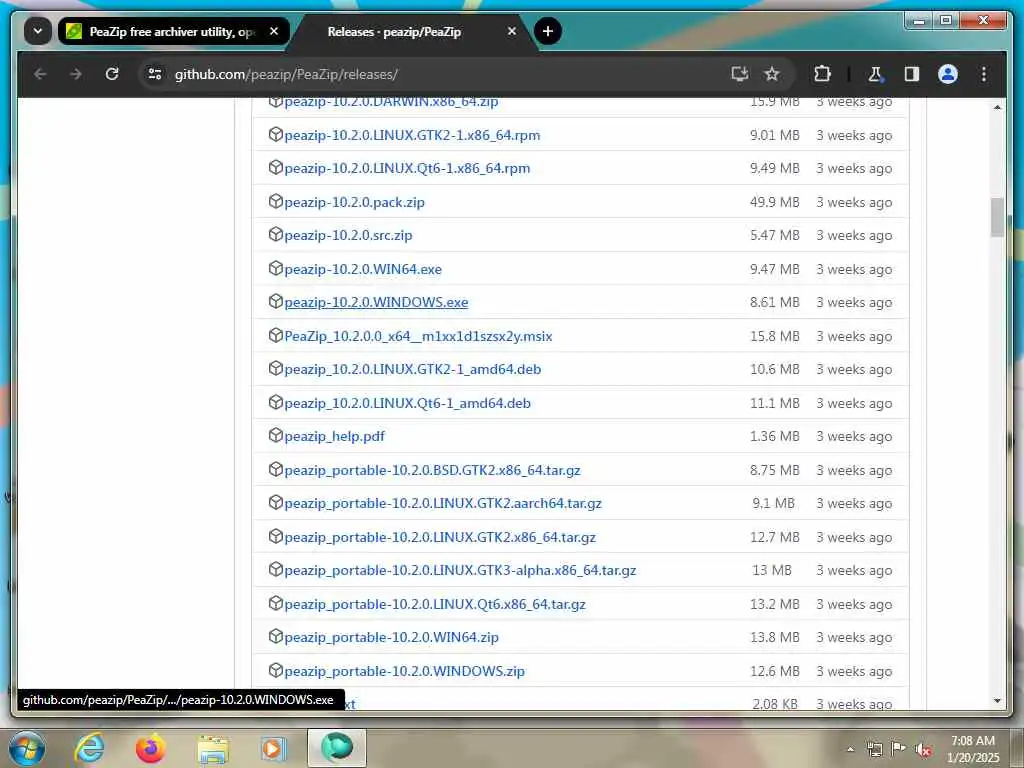This screenshot has width=1024, height=768.
Task: Open the Windows Start orb
Action: pyautogui.click(x=27, y=748)
